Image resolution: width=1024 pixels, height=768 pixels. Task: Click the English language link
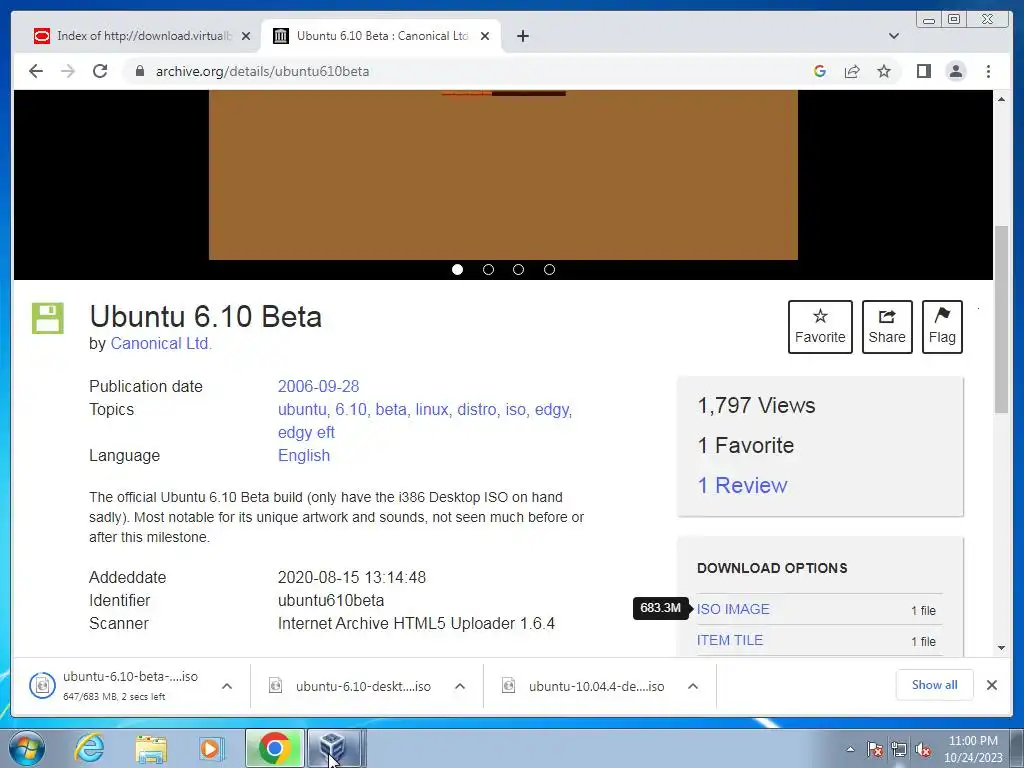304,456
